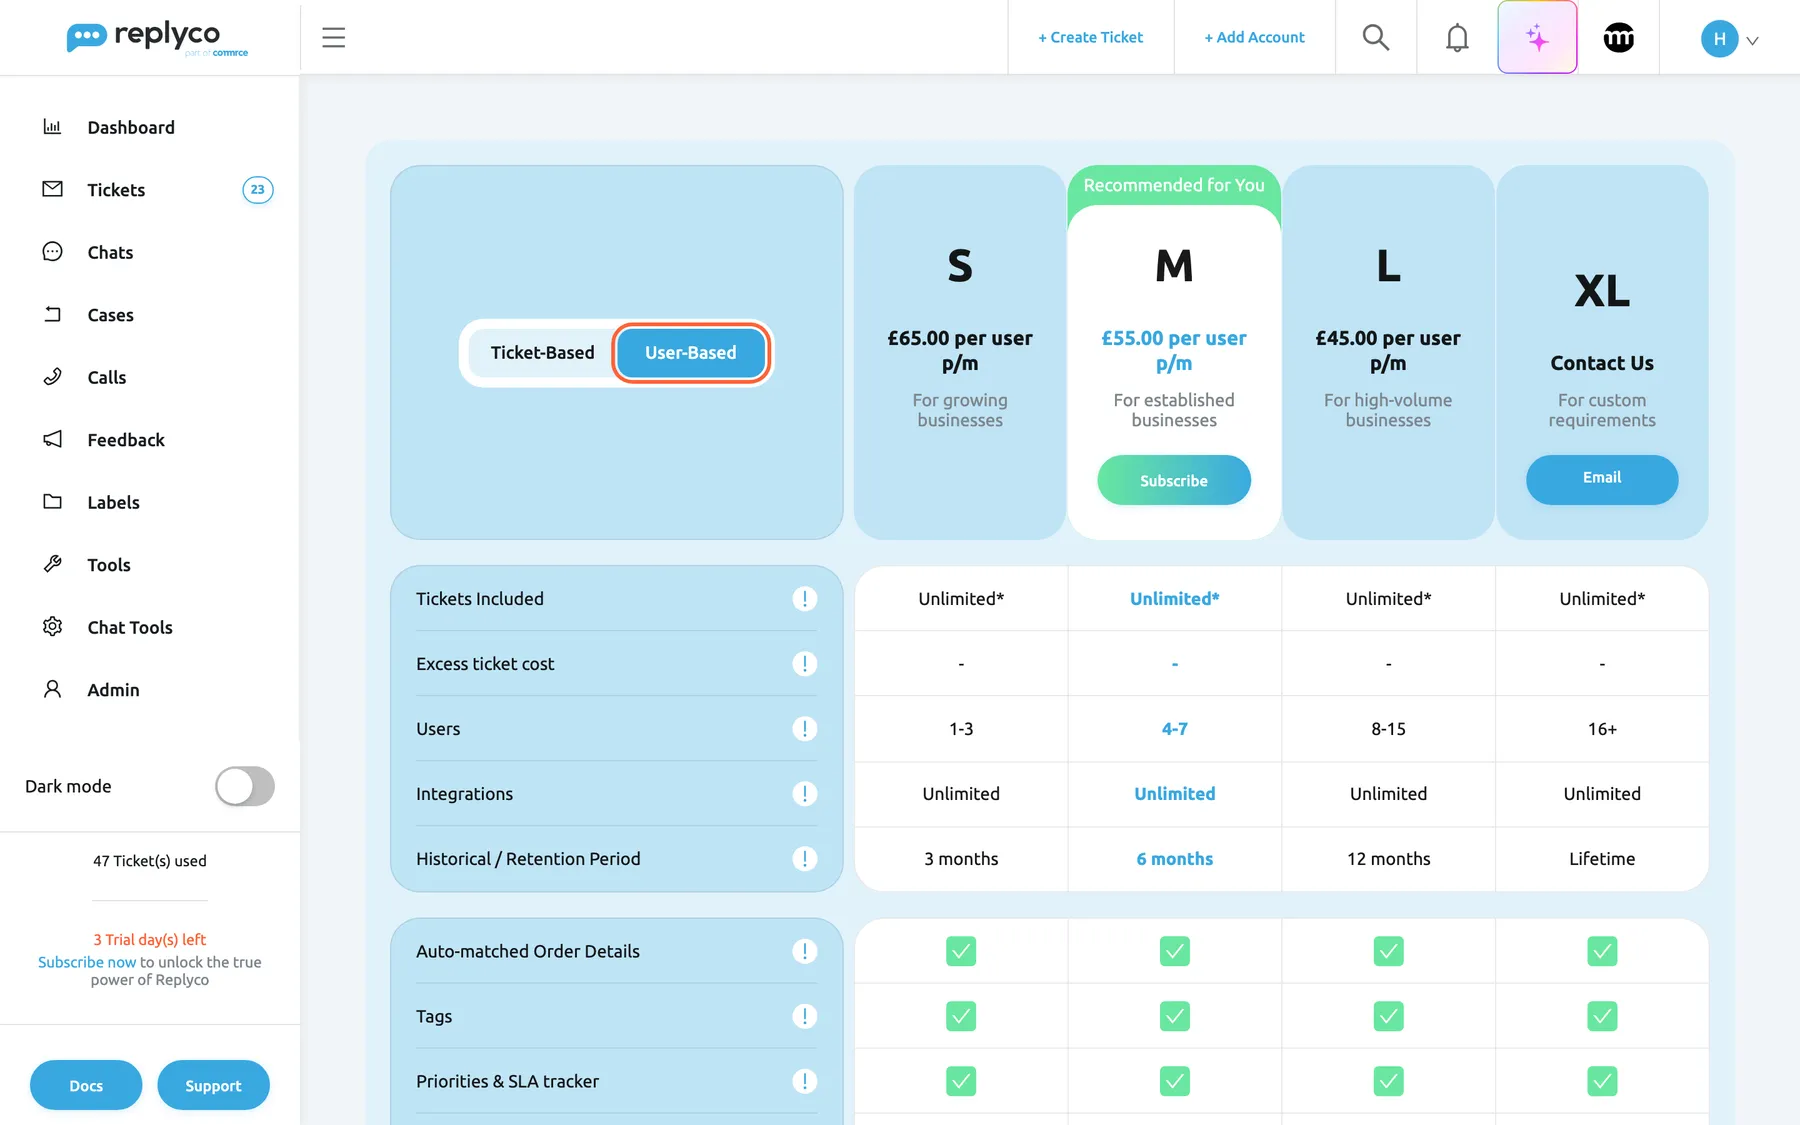Screen dimensions: 1800x1125
Task: Subscribe to the M plan
Action: [1174, 480]
